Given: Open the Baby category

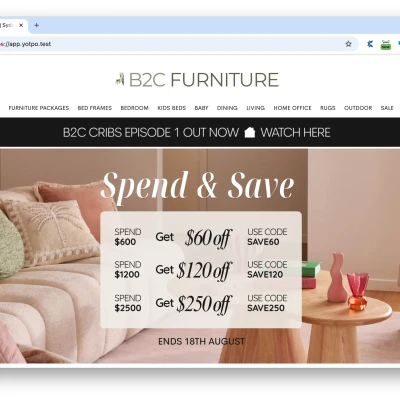Looking at the screenshot, I should 201,108.
